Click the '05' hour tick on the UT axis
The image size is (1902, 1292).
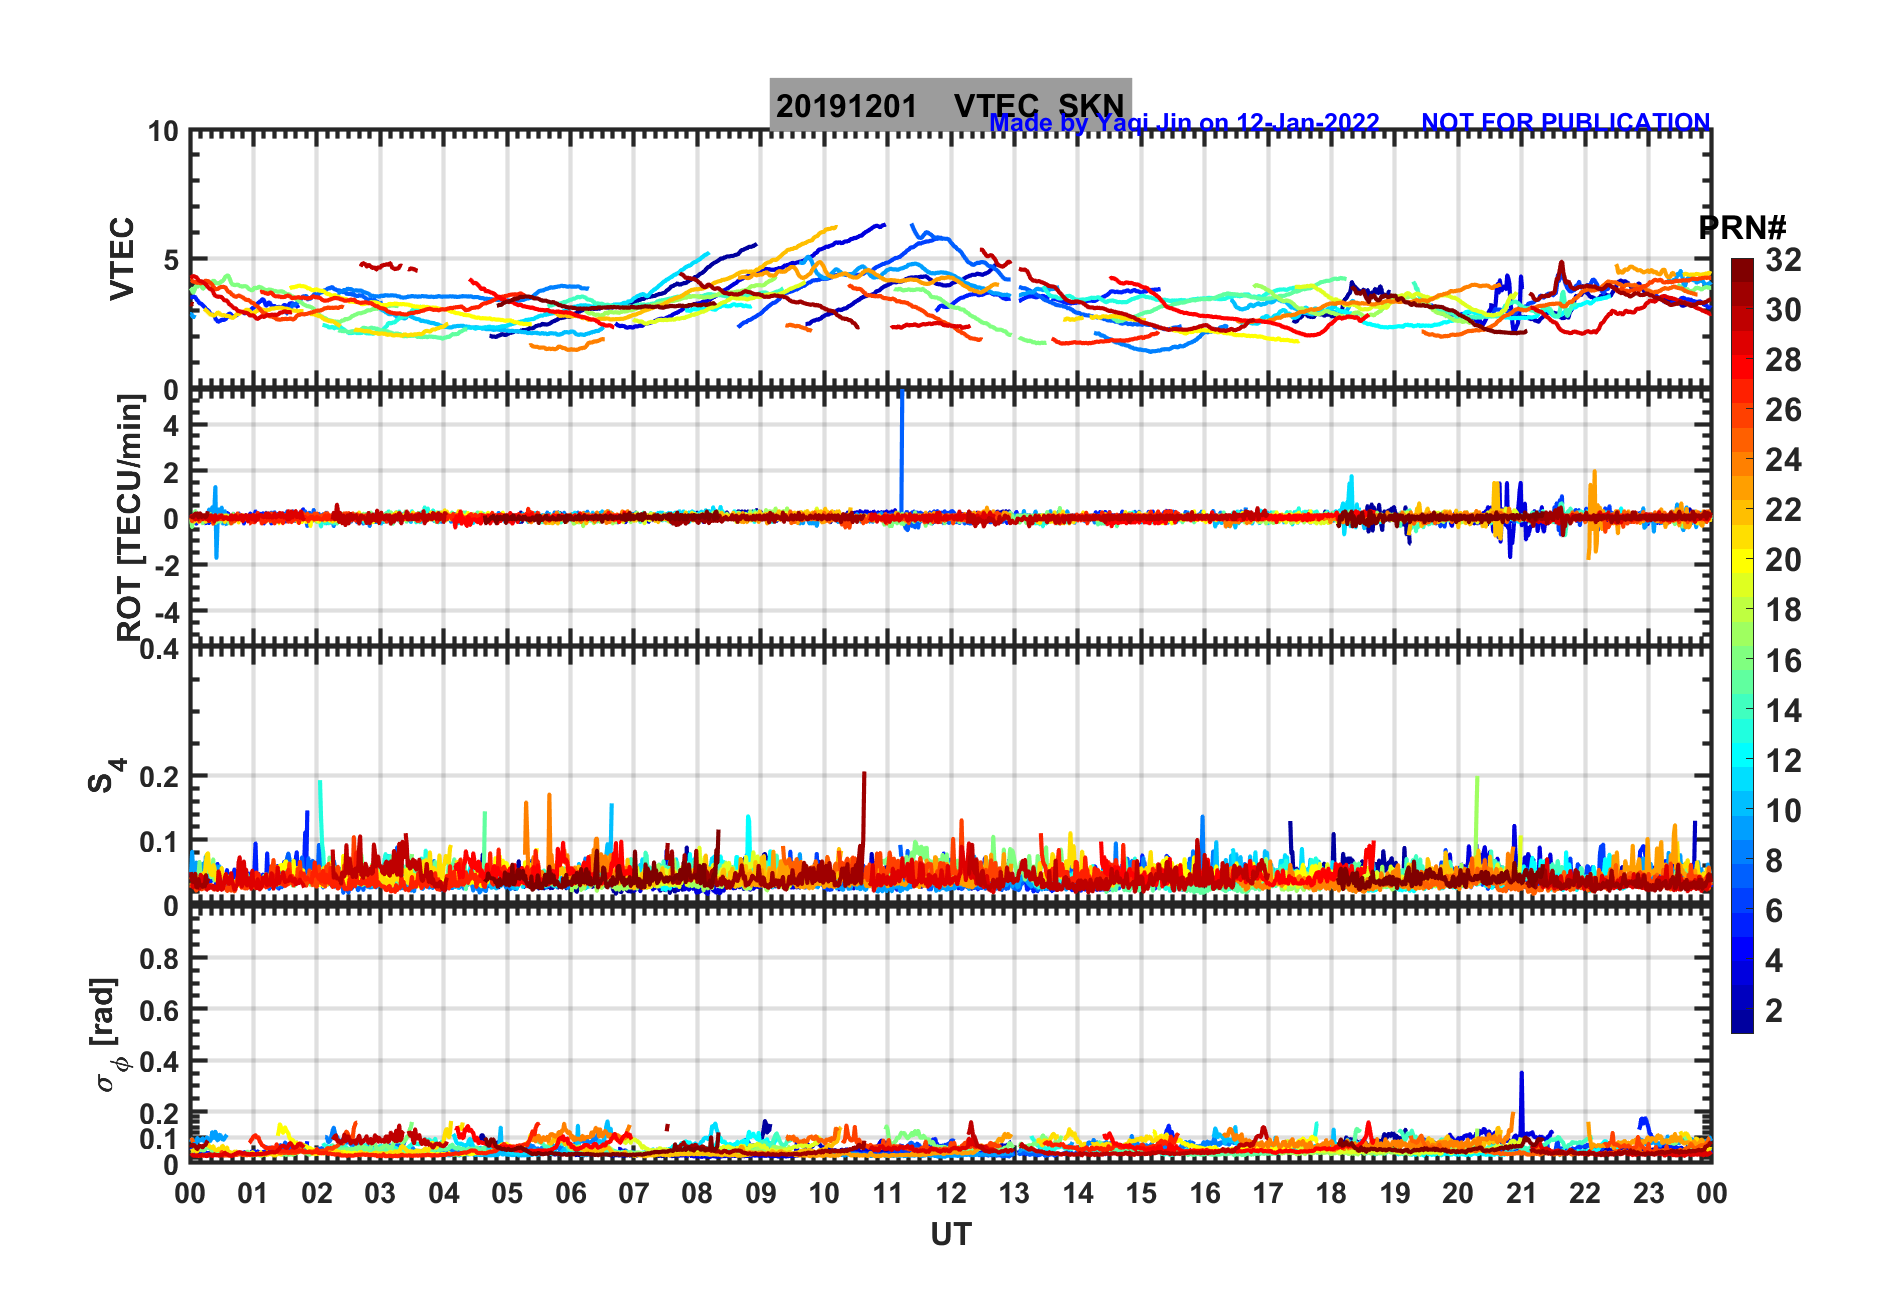click(507, 1193)
